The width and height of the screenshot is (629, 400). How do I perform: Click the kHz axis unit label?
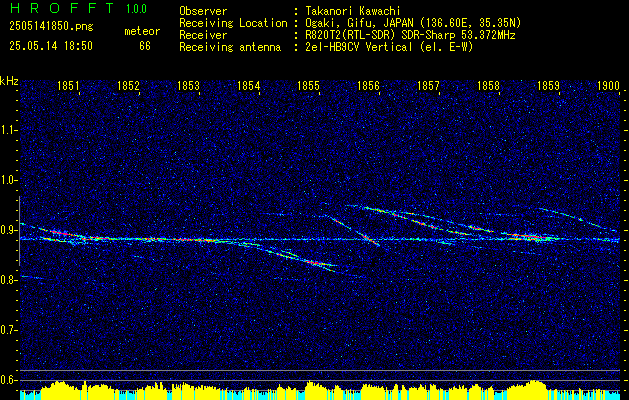(9, 81)
